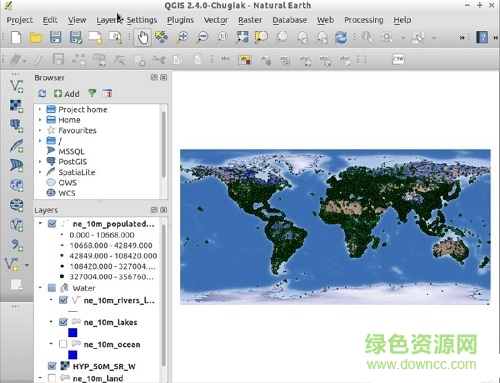500x383 pixels.
Task: Toggle the Water group checkbox
Action: (x=52, y=288)
